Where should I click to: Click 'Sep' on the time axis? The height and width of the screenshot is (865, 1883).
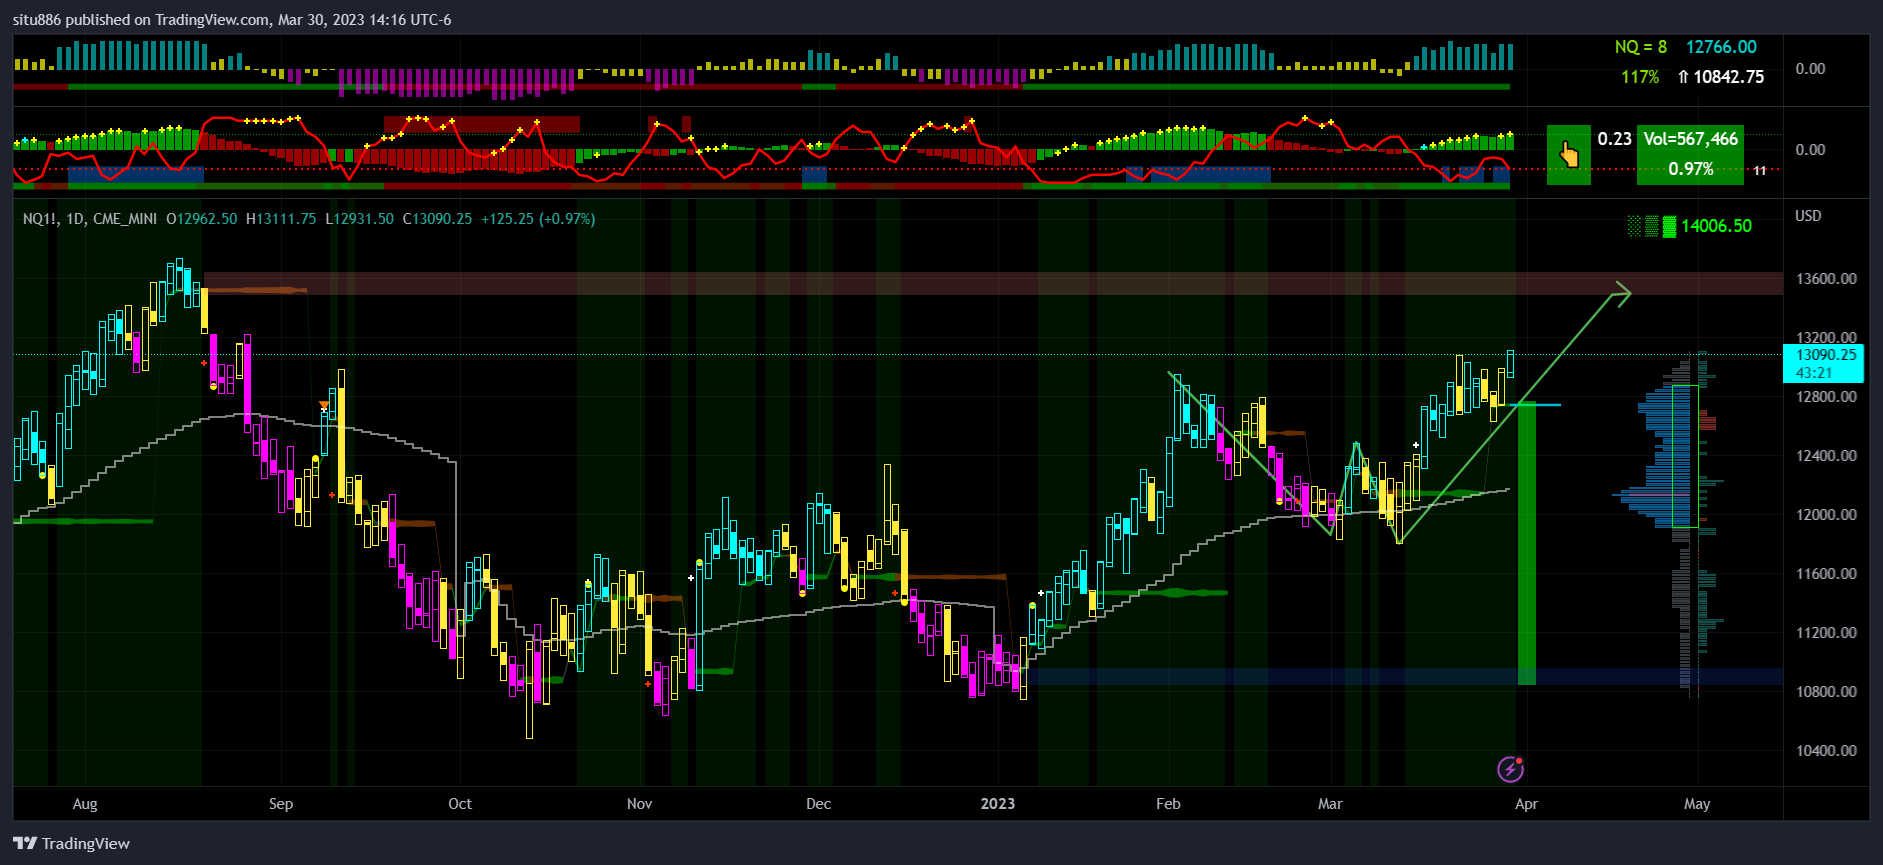tap(281, 804)
